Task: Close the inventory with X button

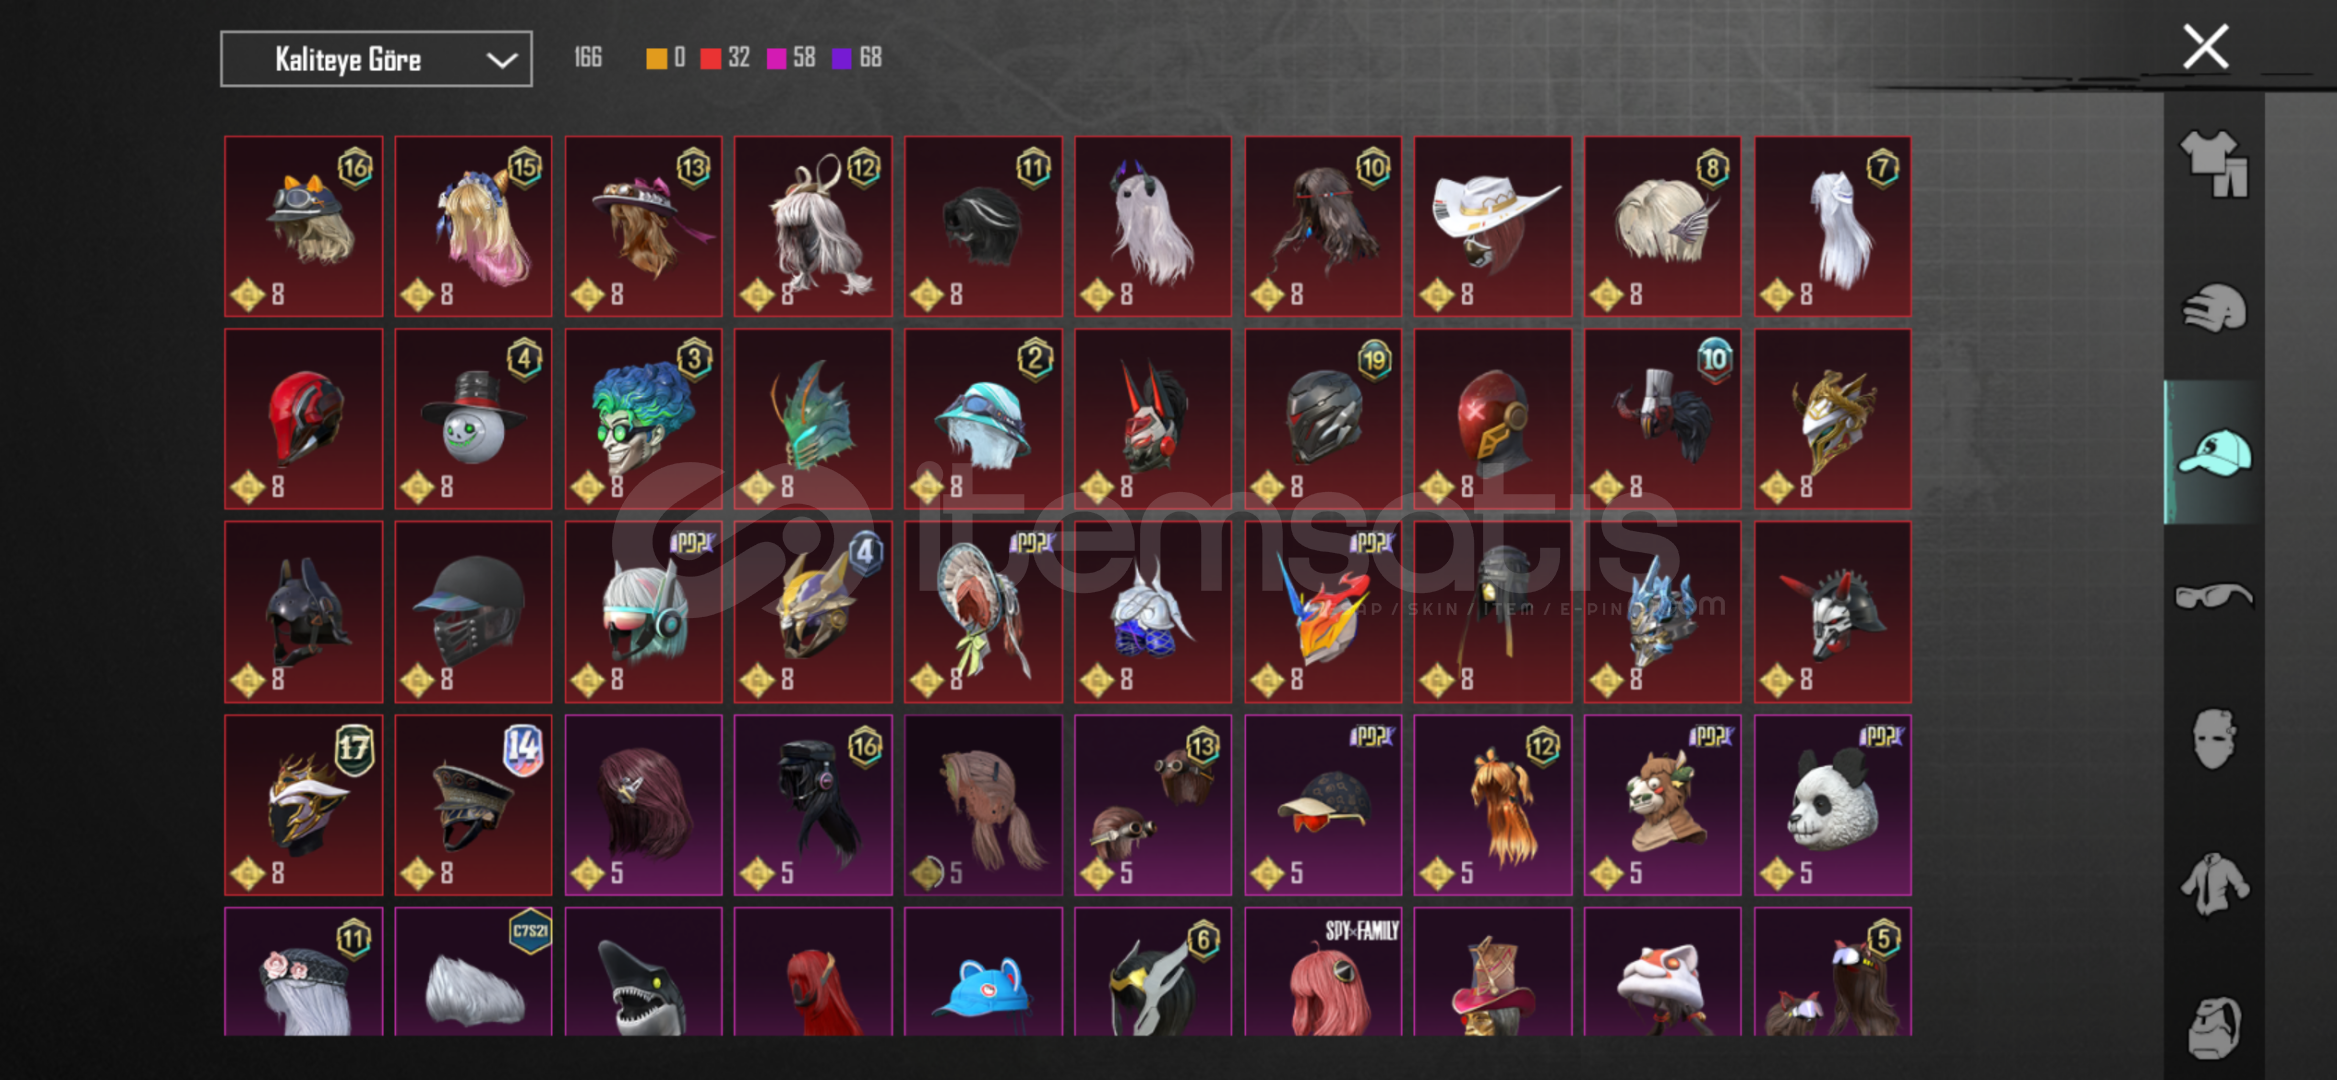Action: (x=2205, y=47)
